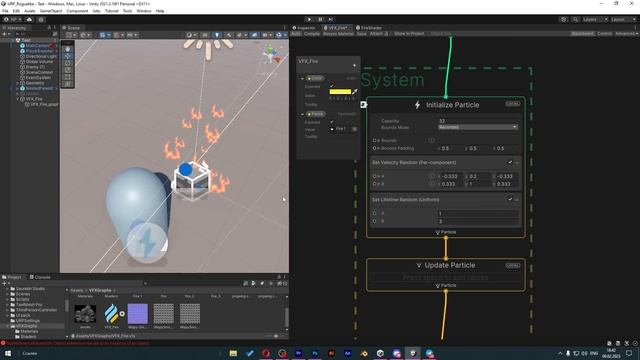Image resolution: width=640 pixels, height=360 pixels.
Task: Switch to the FireShader tab
Action: point(369,28)
